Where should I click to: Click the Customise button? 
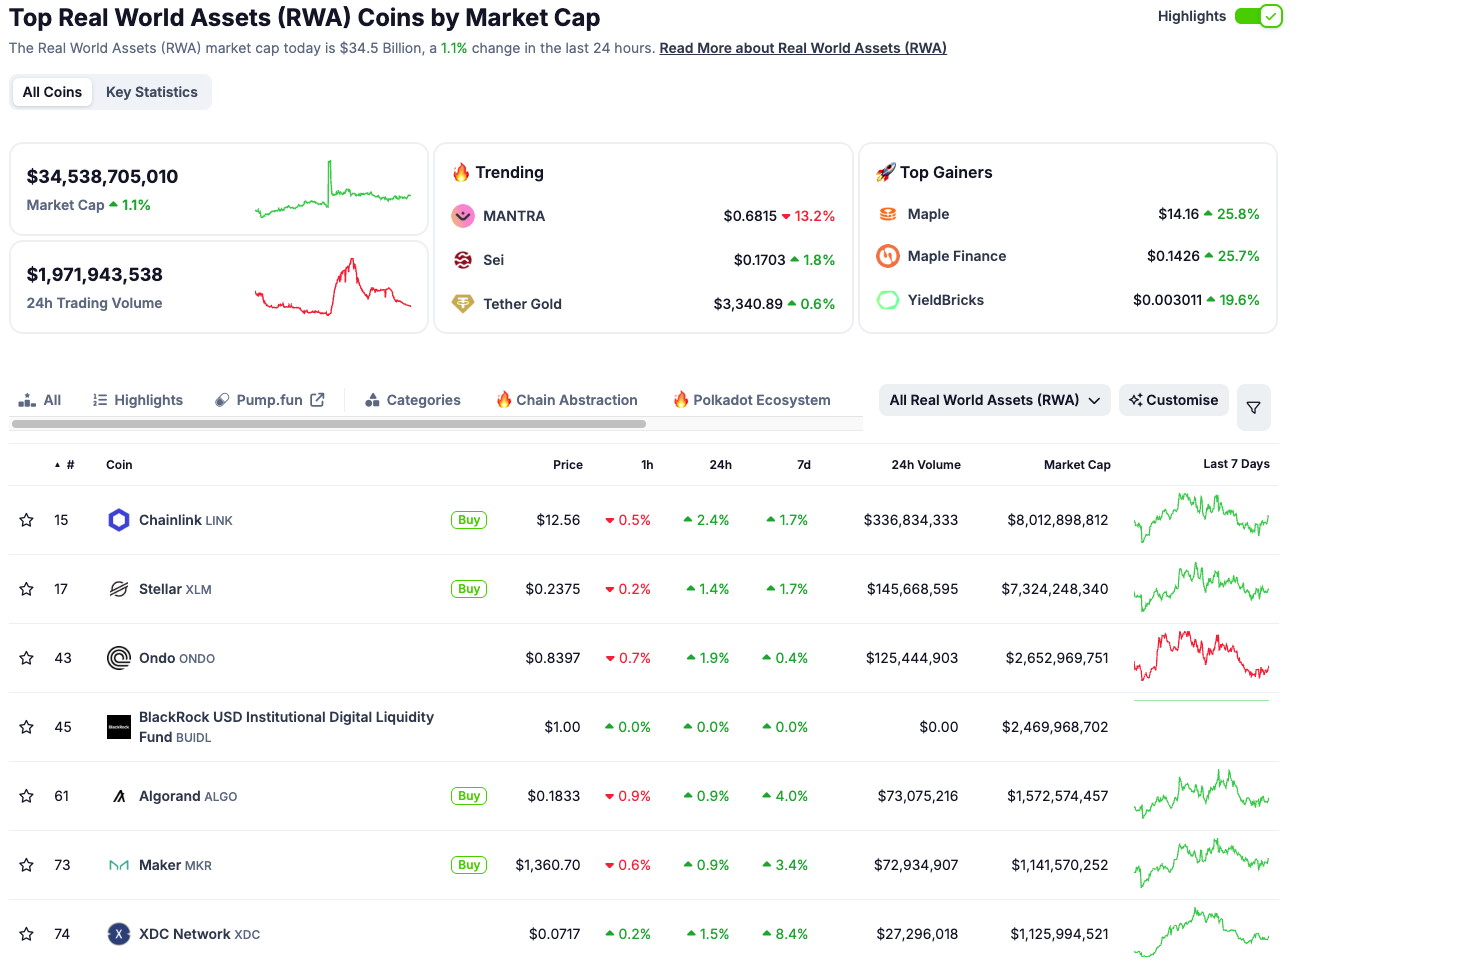pos(1174,400)
